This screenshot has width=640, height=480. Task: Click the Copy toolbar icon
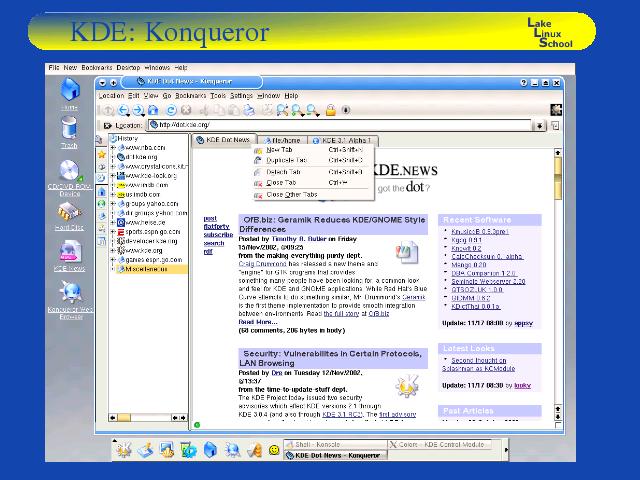[220, 110]
